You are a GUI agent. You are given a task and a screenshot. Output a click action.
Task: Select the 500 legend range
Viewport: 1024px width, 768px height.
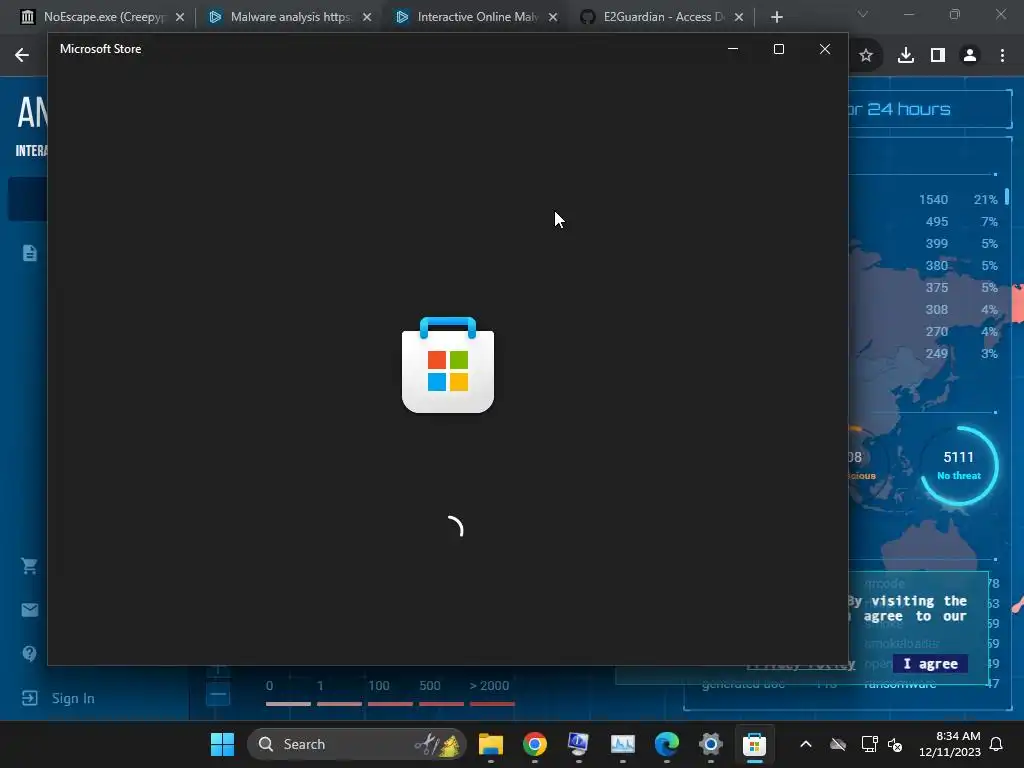441,692
